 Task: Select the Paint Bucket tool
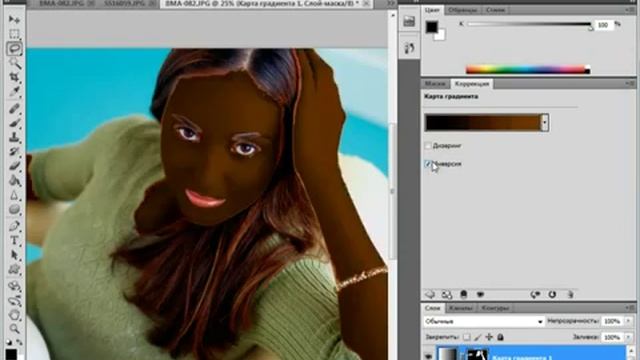click(14, 180)
